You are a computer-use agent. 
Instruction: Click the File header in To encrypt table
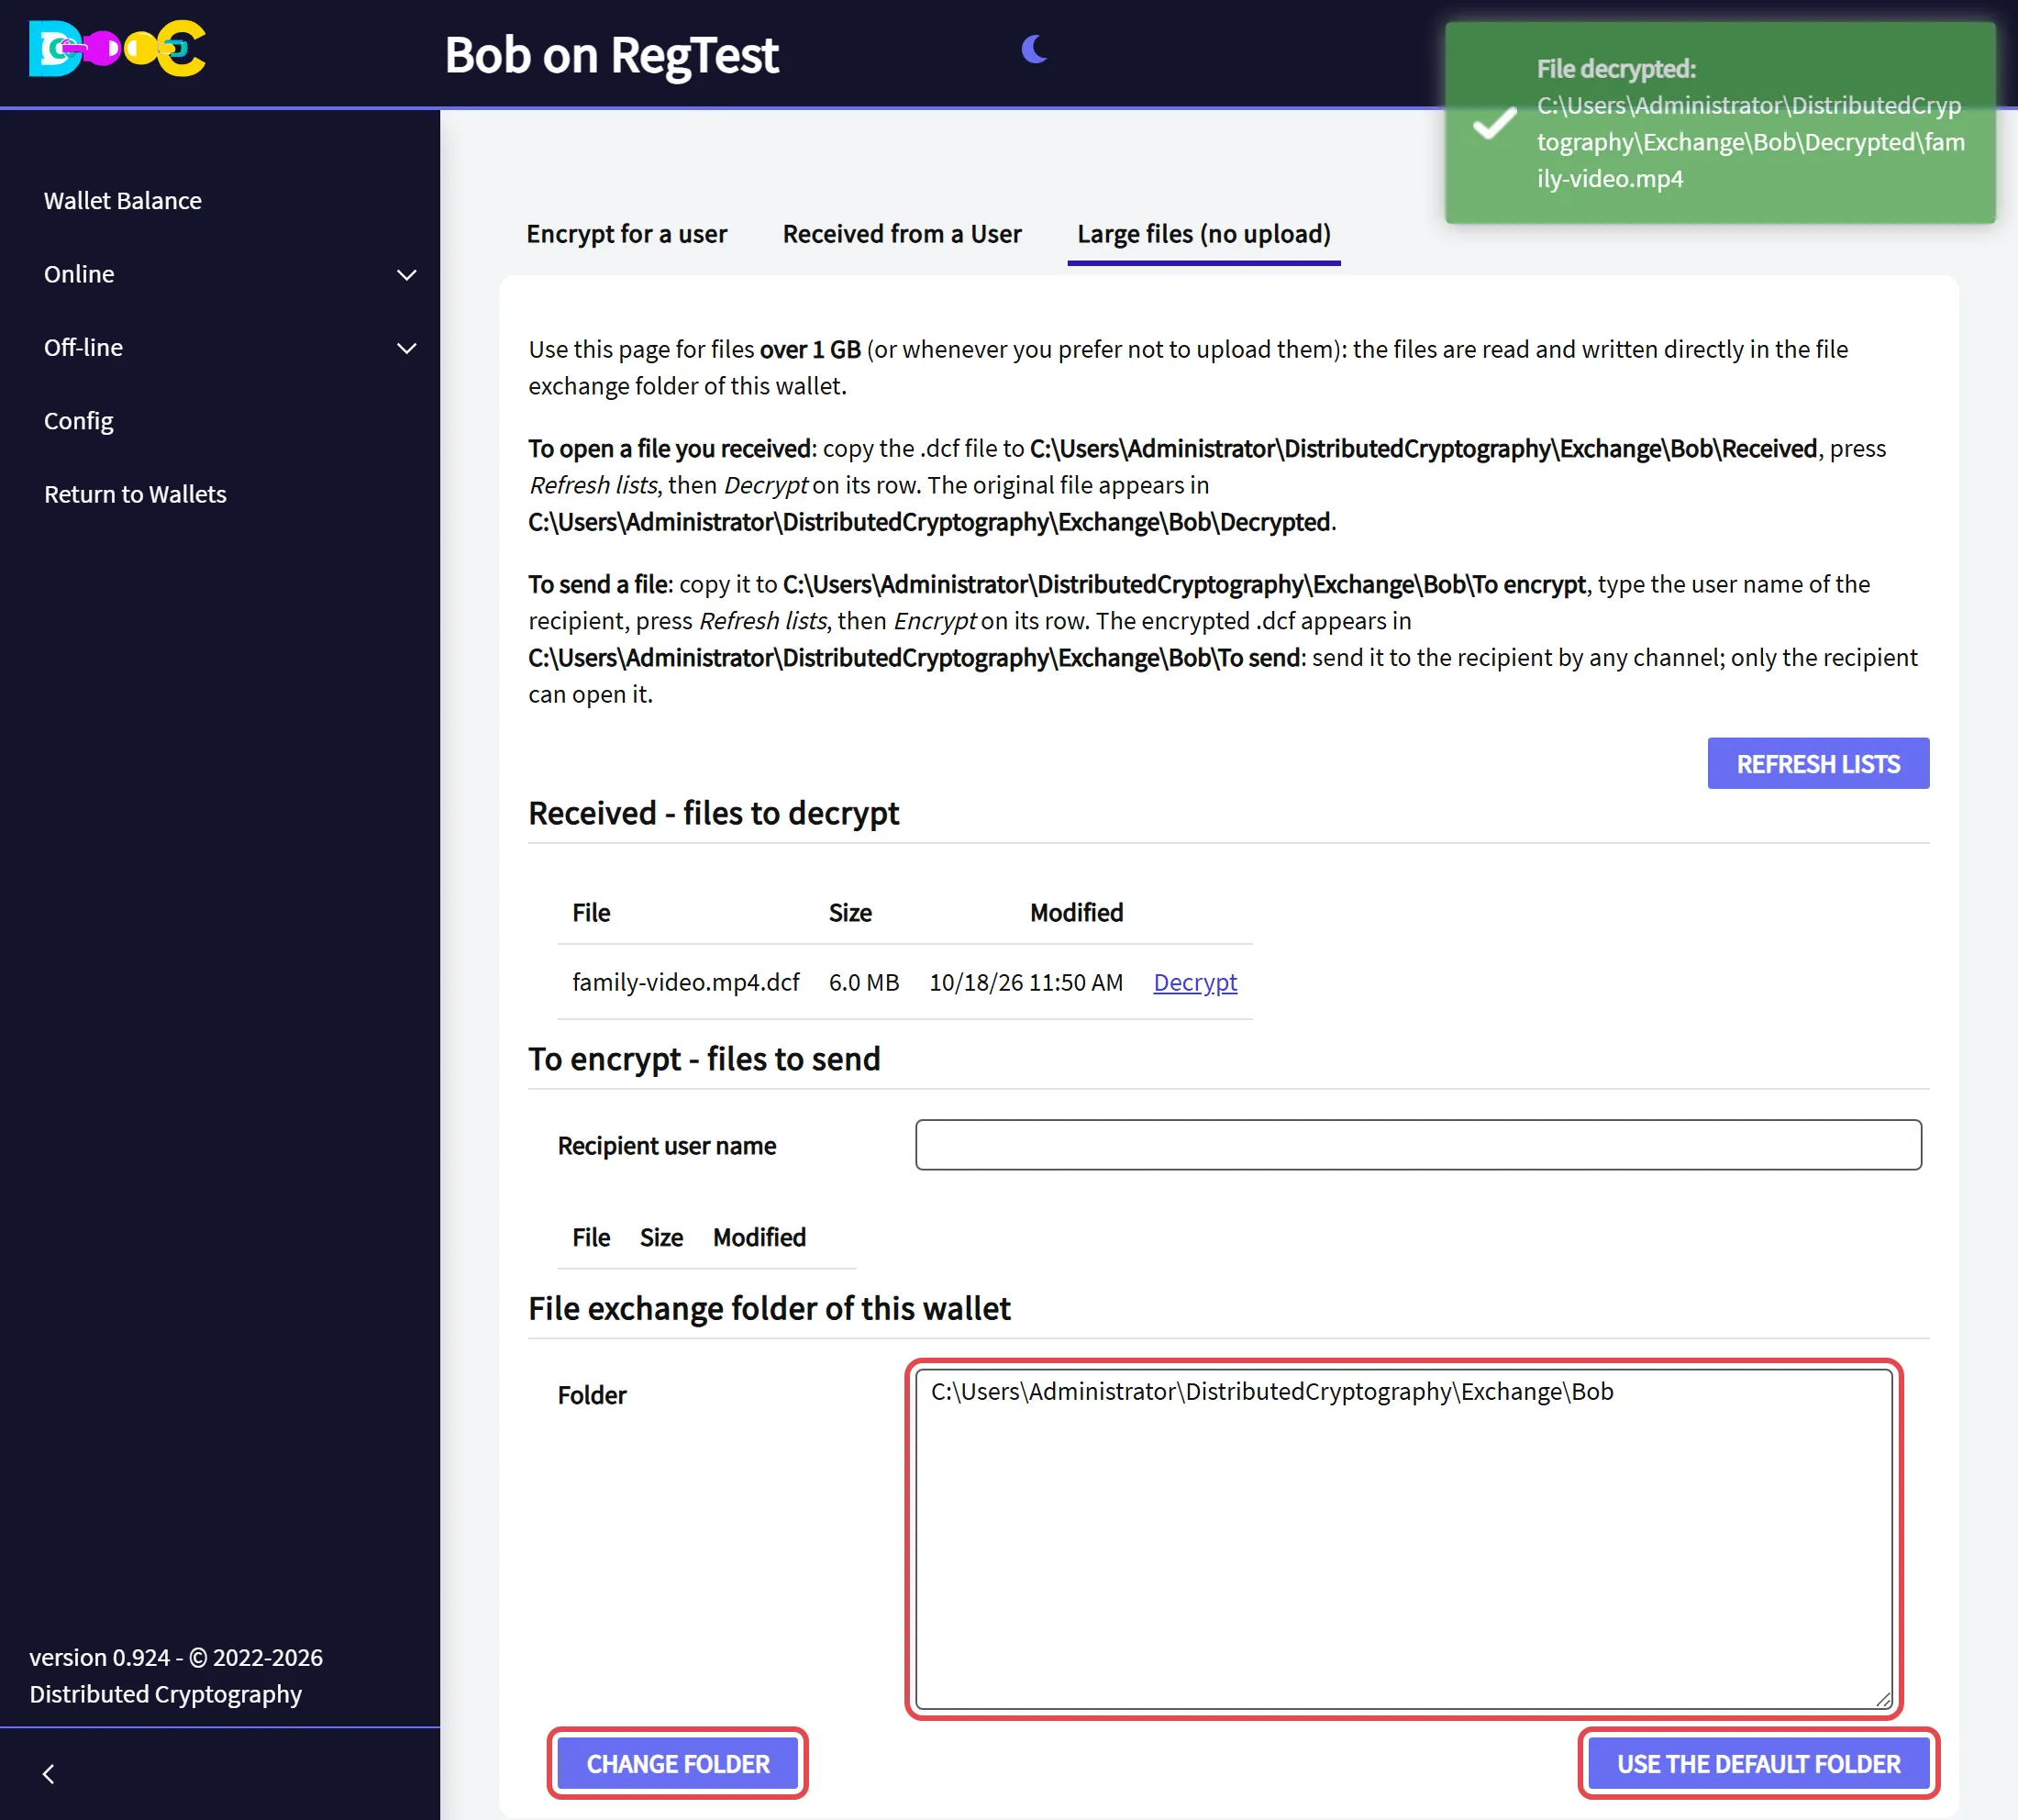[x=591, y=1238]
